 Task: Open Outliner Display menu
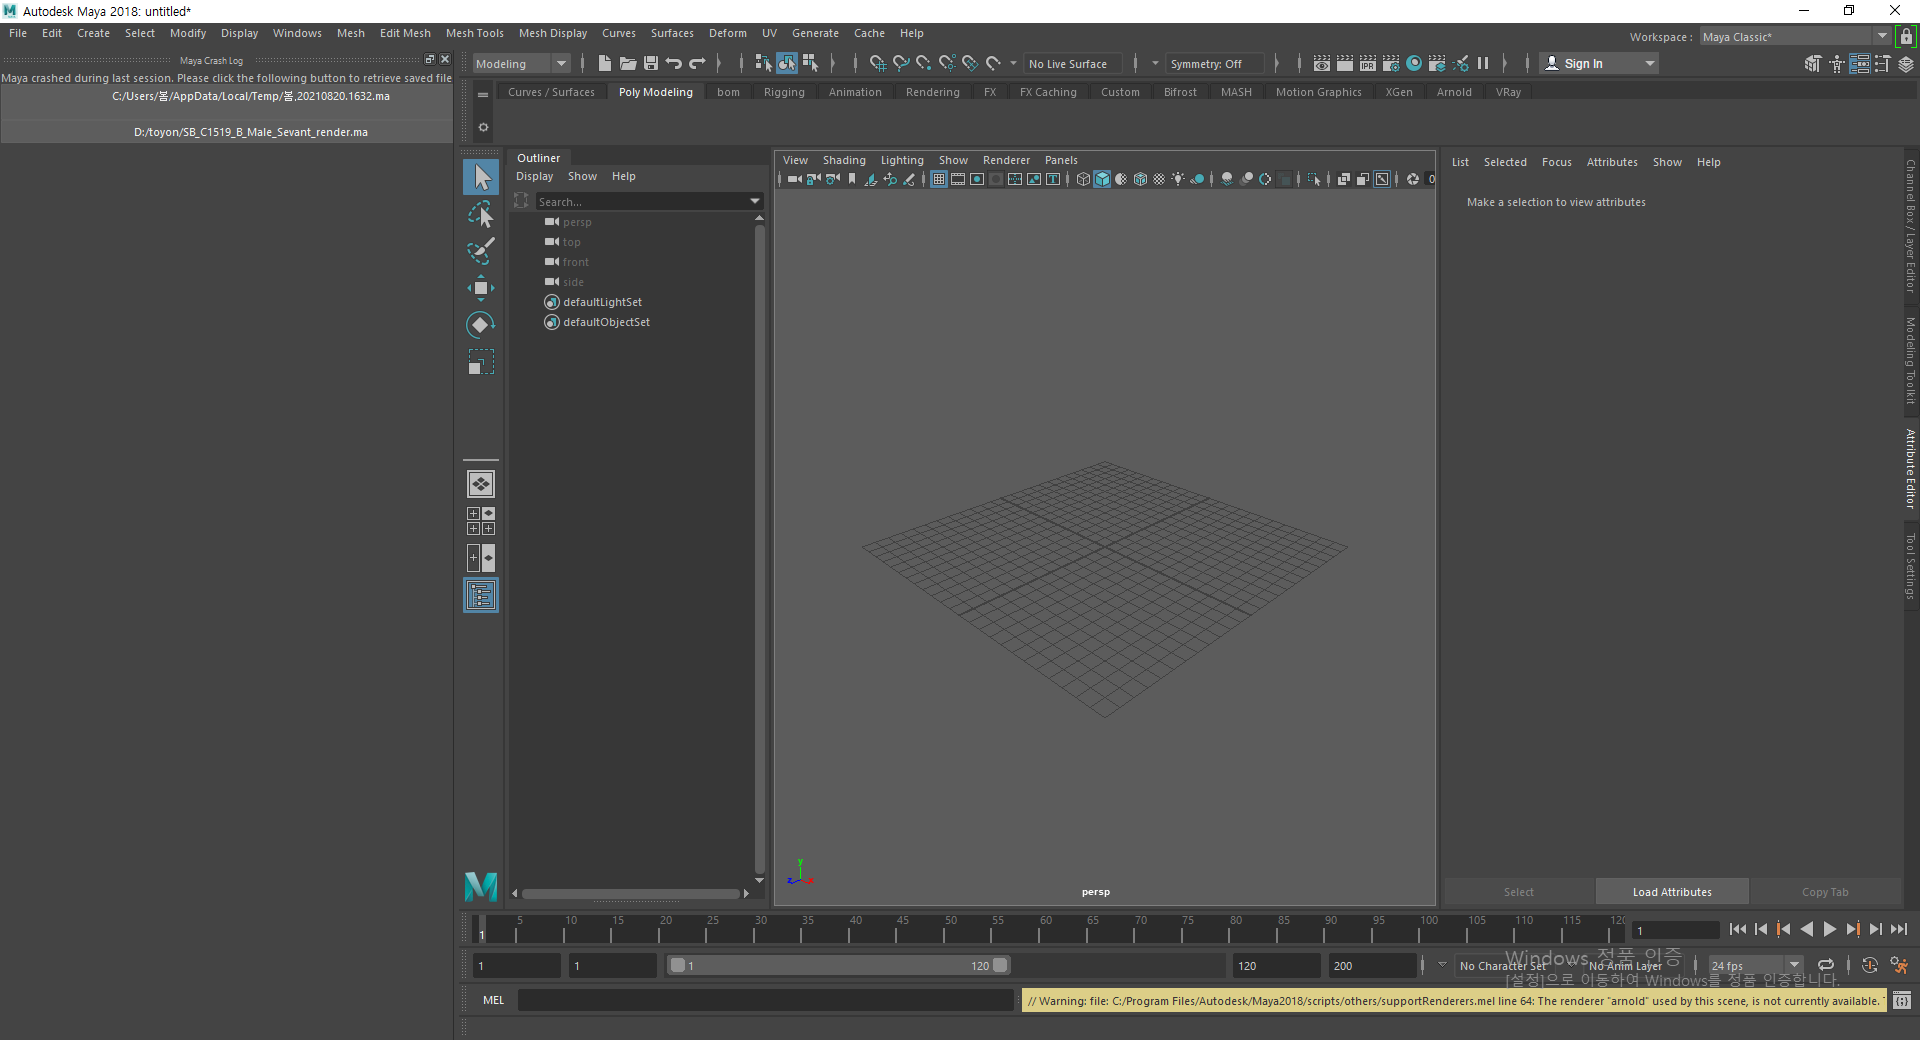534,176
